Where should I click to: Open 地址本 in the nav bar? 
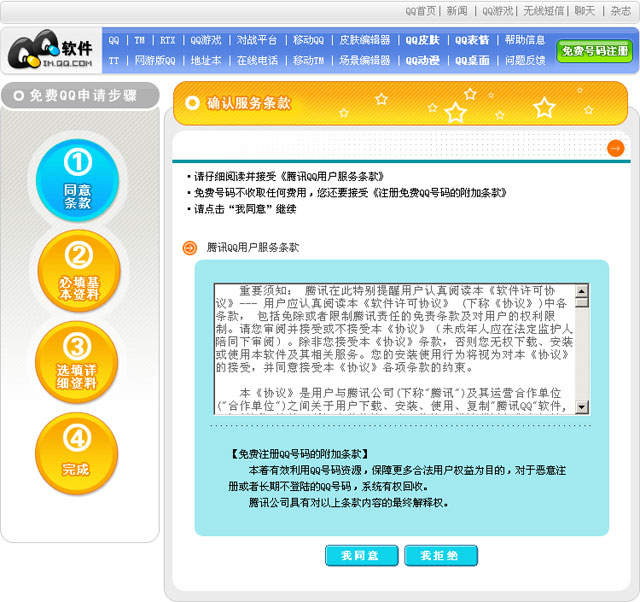click(x=206, y=60)
